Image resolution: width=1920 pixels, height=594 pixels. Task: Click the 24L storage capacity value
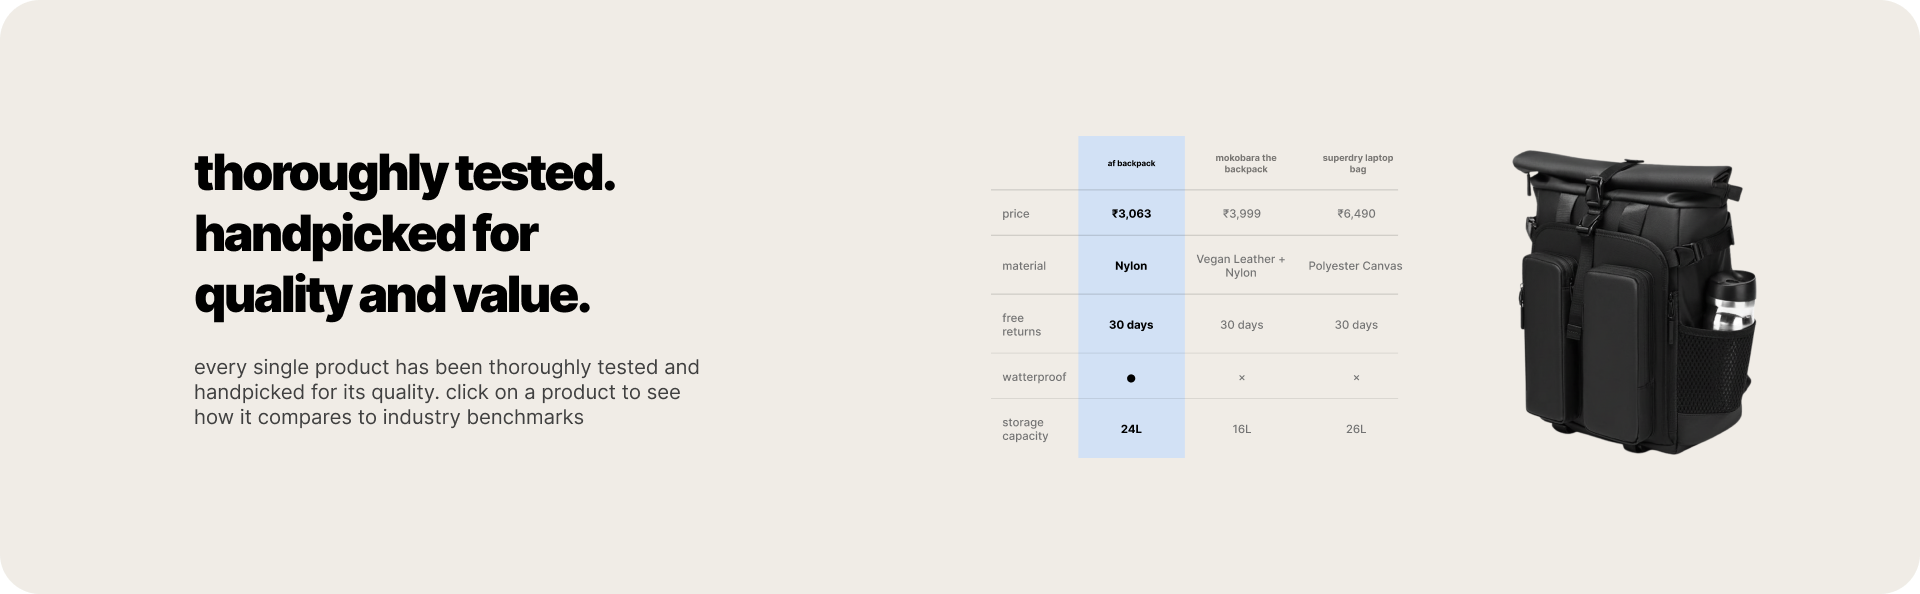tap(1131, 429)
